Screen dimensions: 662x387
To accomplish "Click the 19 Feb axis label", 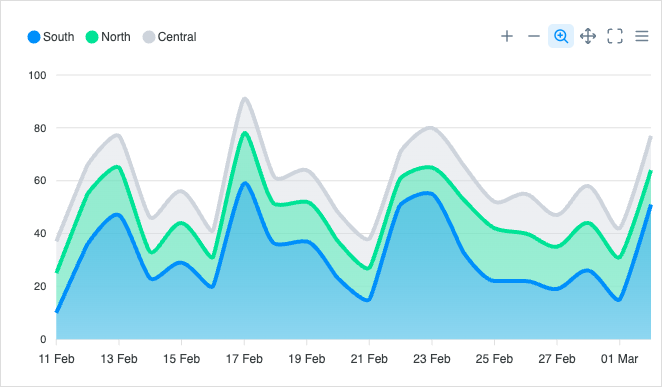I will 307,359.
